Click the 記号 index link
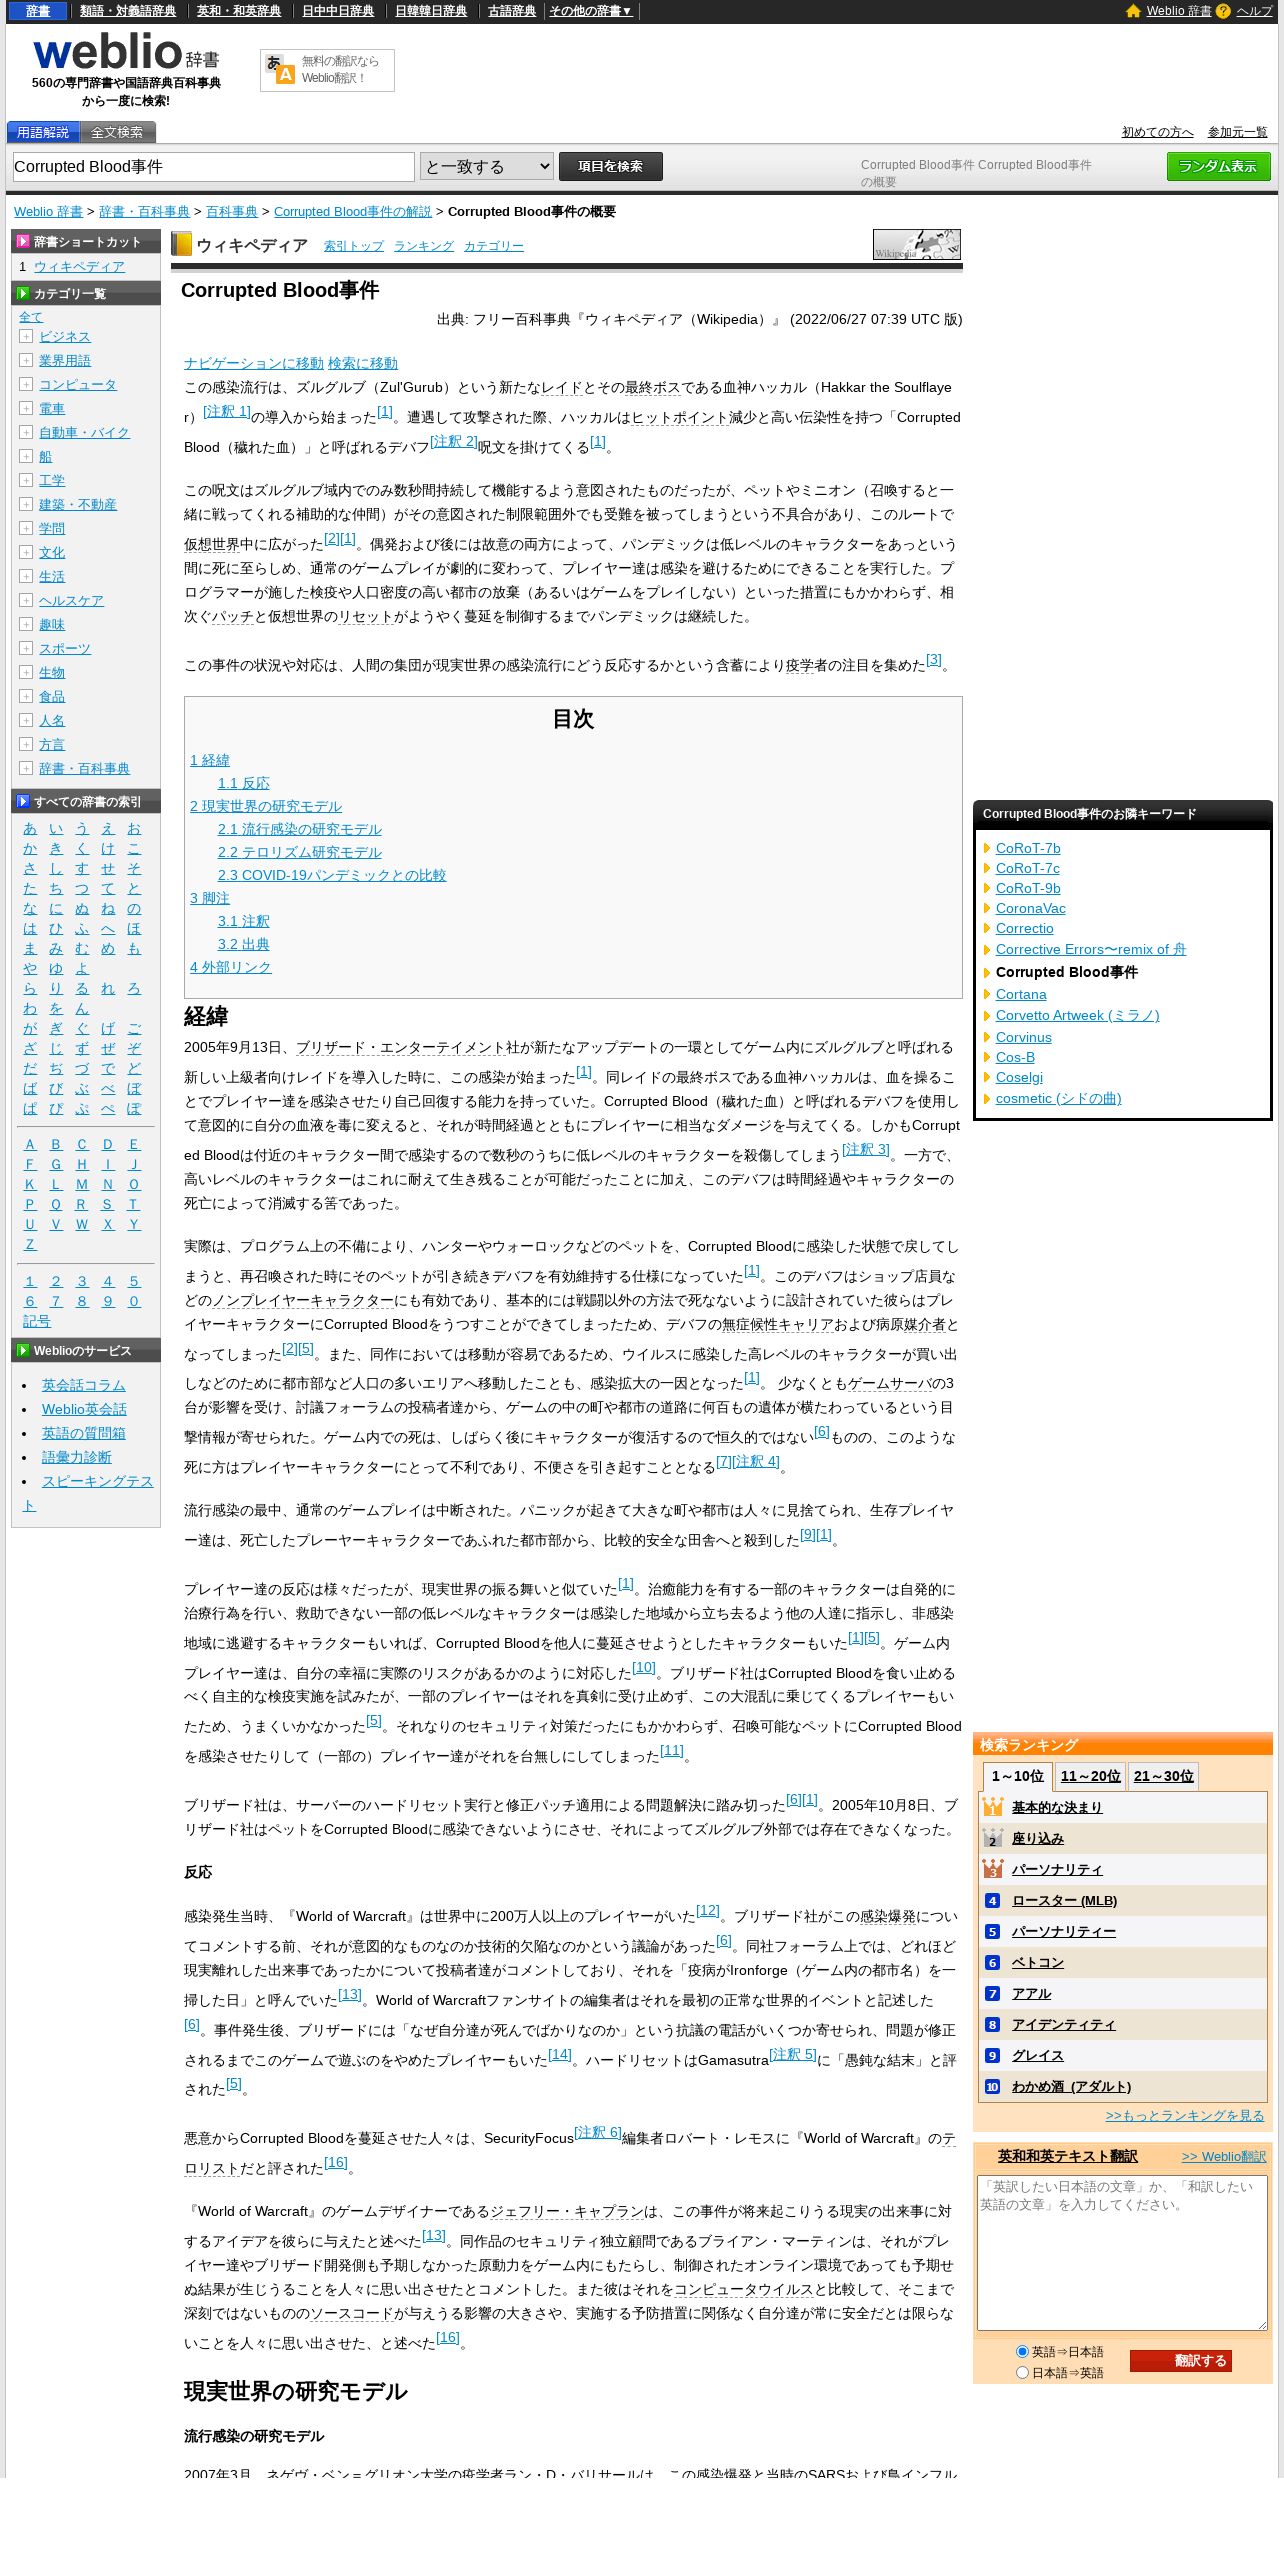Screen dimensions: 1284x2568 point(37,1321)
